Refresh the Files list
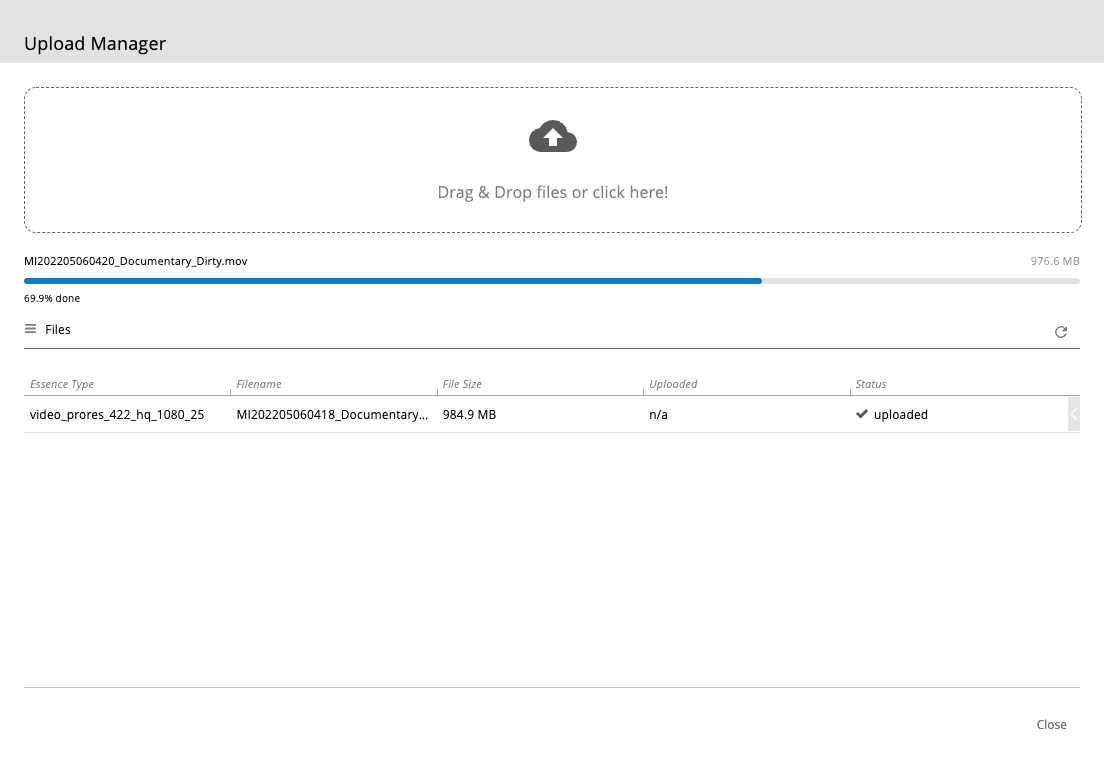This screenshot has height=759, width=1104. [1061, 332]
